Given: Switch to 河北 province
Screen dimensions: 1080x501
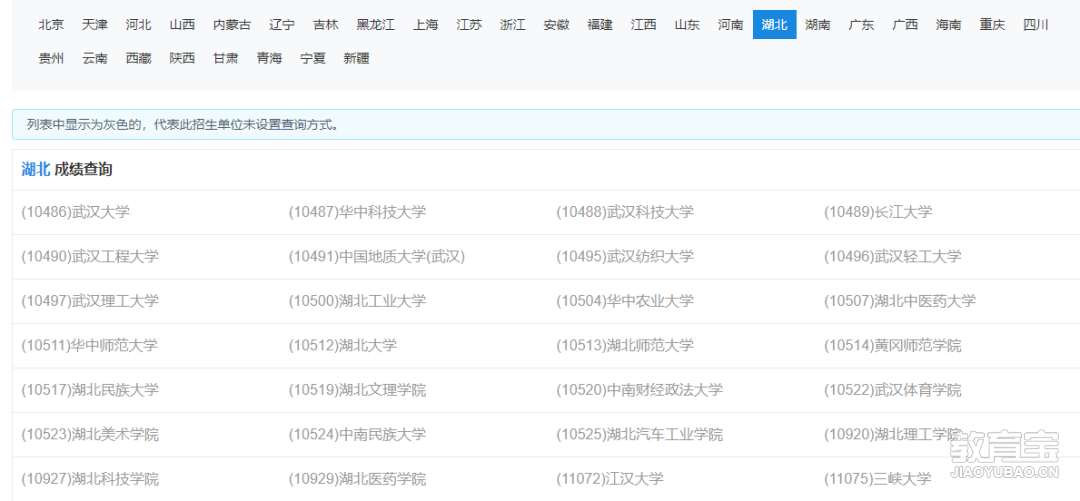Looking at the screenshot, I should pyautogui.click(x=138, y=25).
